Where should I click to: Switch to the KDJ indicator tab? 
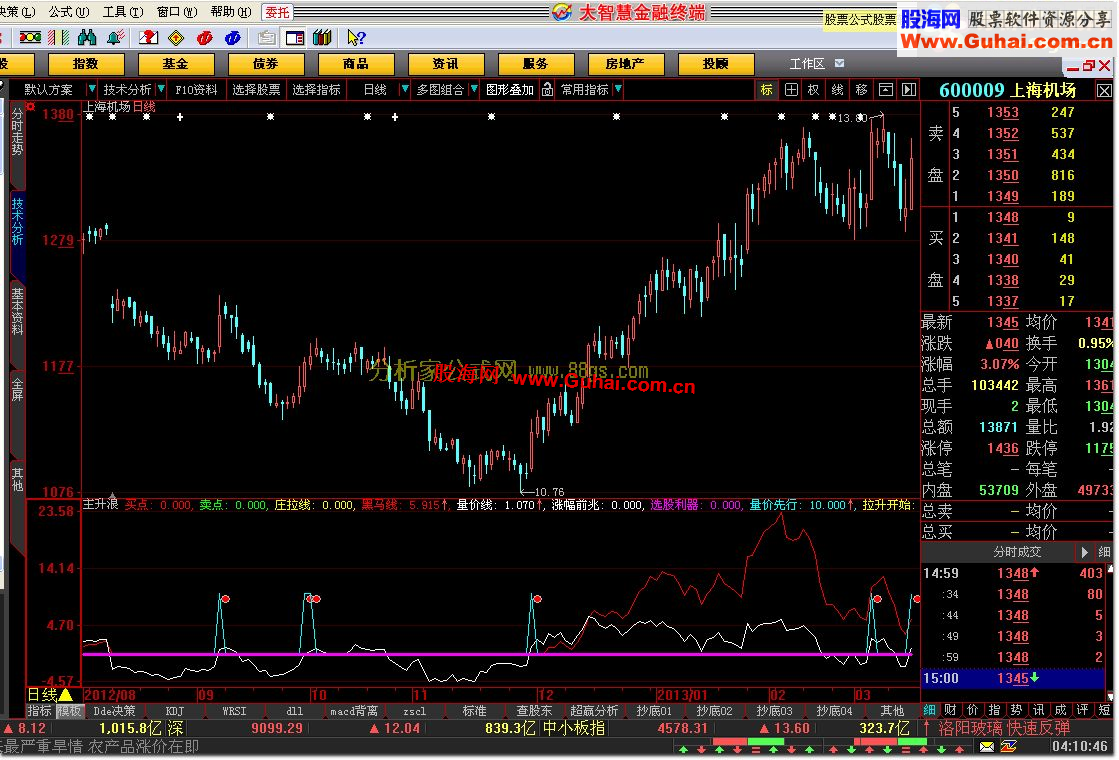(x=175, y=711)
